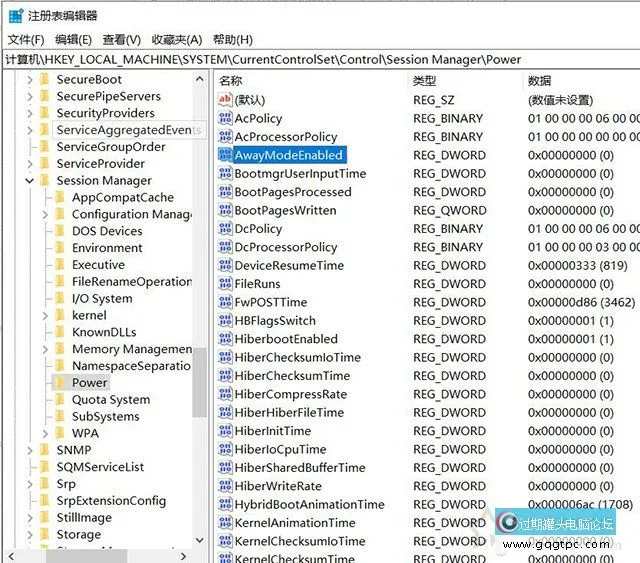Select the SrpExtensionConfig tree key
The height and width of the screenshot is (563, 640).
111,501
